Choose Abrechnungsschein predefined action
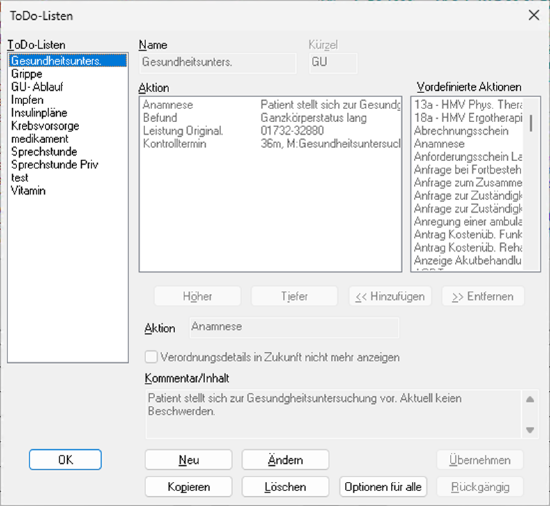 [468, 130]
